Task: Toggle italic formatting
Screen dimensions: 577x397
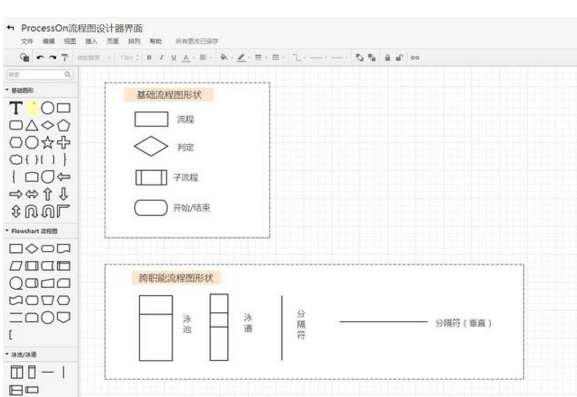Action: pos(161,58)
